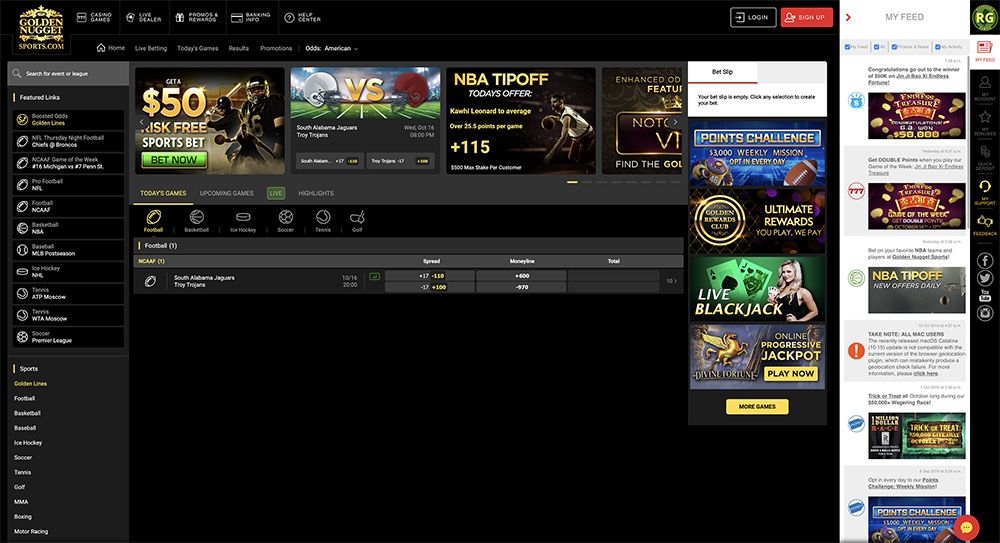Image resolution: width=1000 pixels, height=543 pixels.
Task: Open Live Betting in navigation bar
Action: tap(151, 48)
